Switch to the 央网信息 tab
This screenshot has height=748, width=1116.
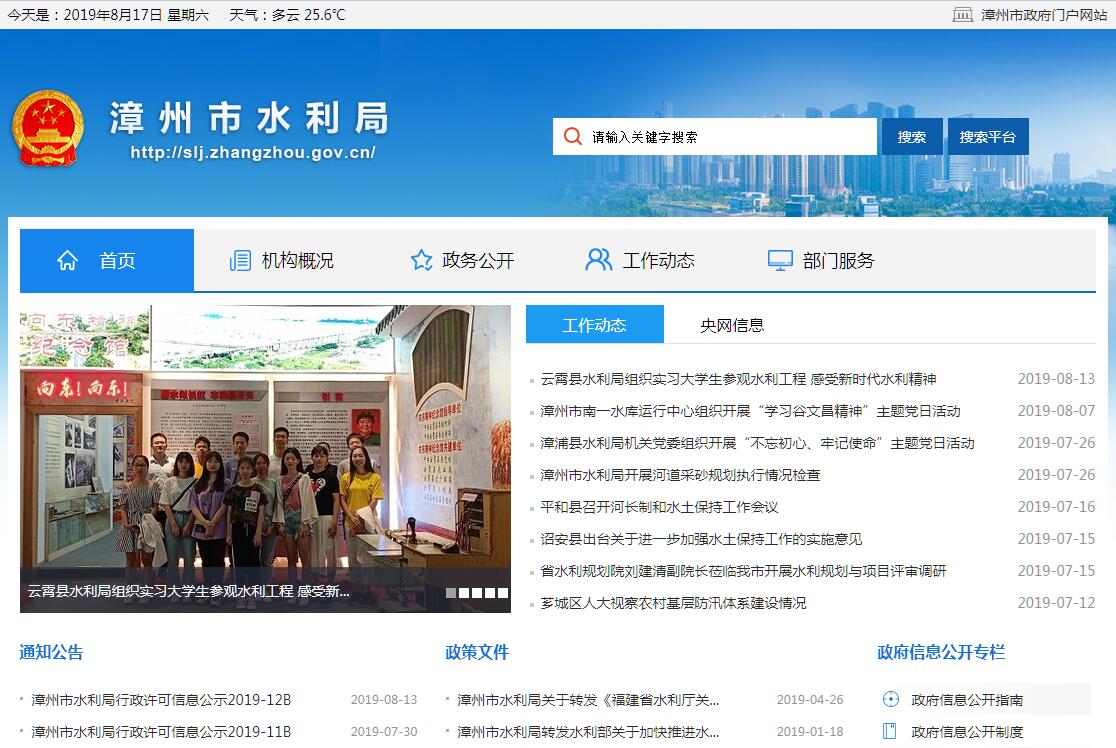tap(732, 325)
